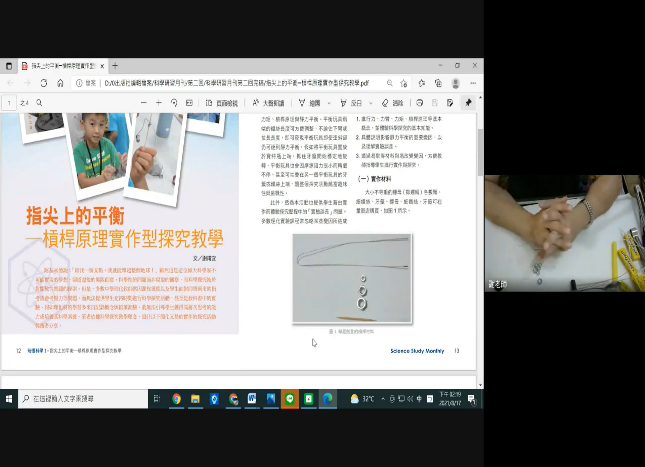Open second Chrome icon on taskbar
The height and width of the screenshot is (467, 645).
[233, 399]
